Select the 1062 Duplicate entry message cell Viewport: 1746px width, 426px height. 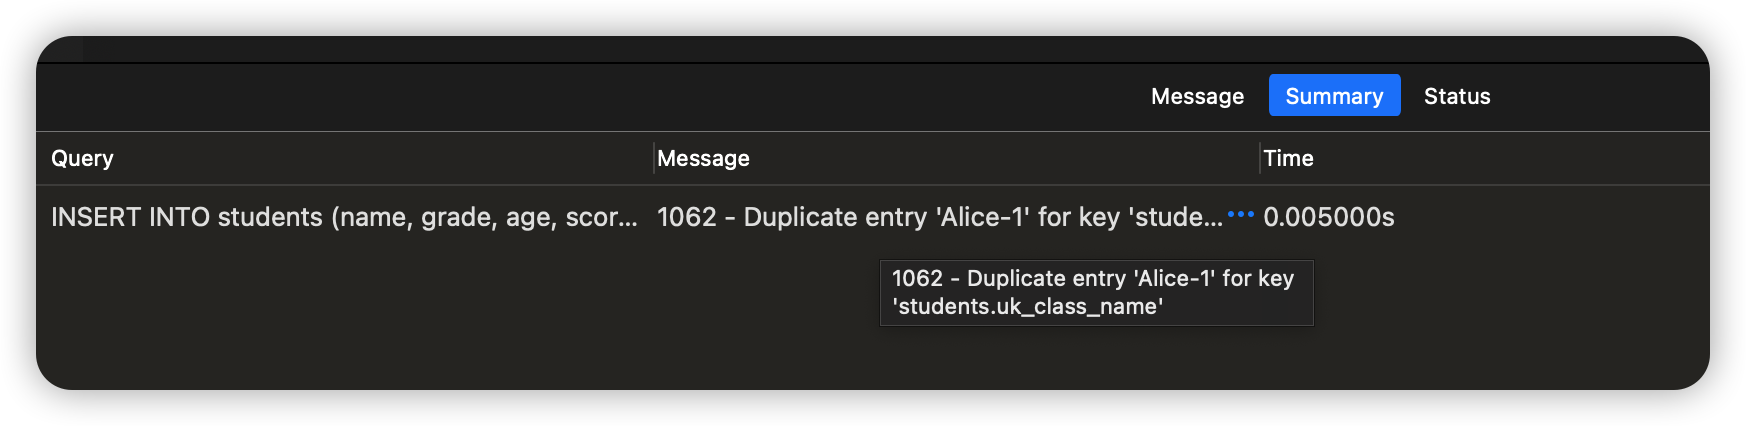938,217
